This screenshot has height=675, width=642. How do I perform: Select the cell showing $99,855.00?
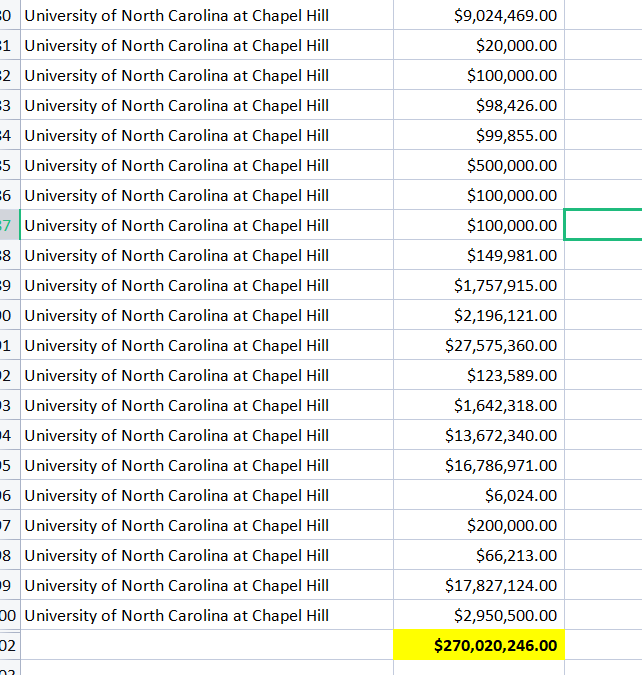click(478, 135)
